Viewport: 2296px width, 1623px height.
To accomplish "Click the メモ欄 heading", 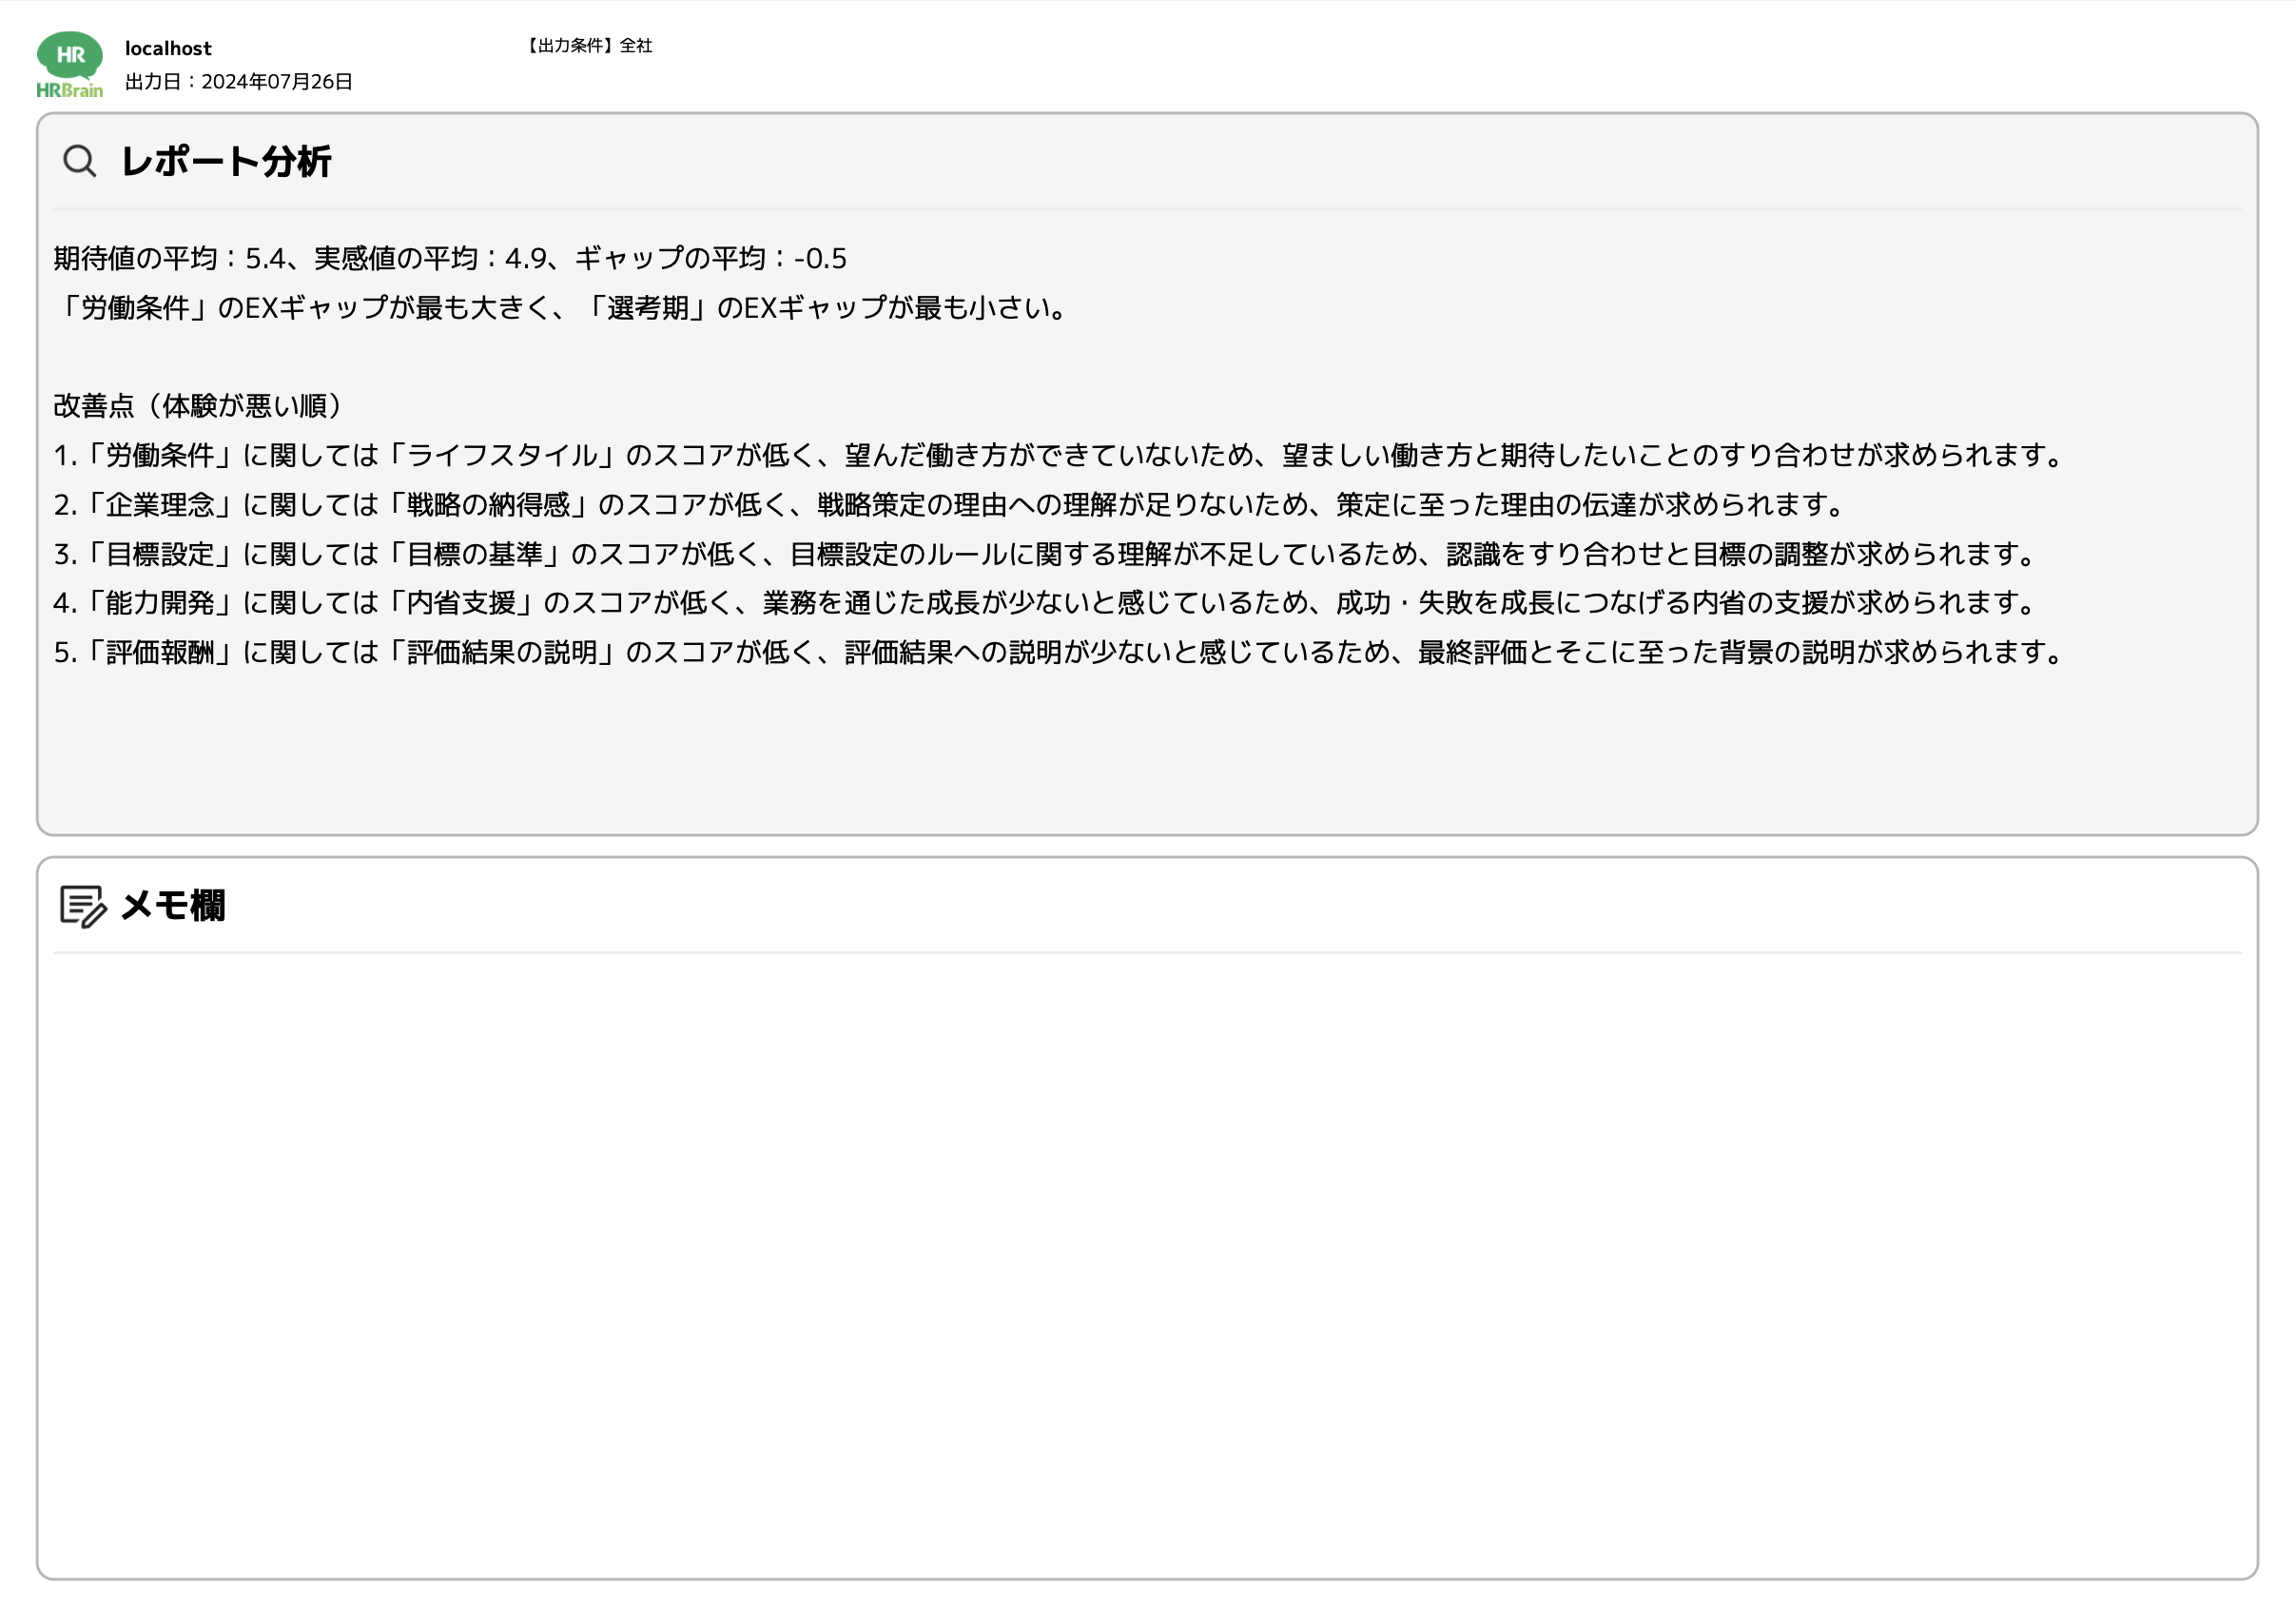I will coord(172,906).
